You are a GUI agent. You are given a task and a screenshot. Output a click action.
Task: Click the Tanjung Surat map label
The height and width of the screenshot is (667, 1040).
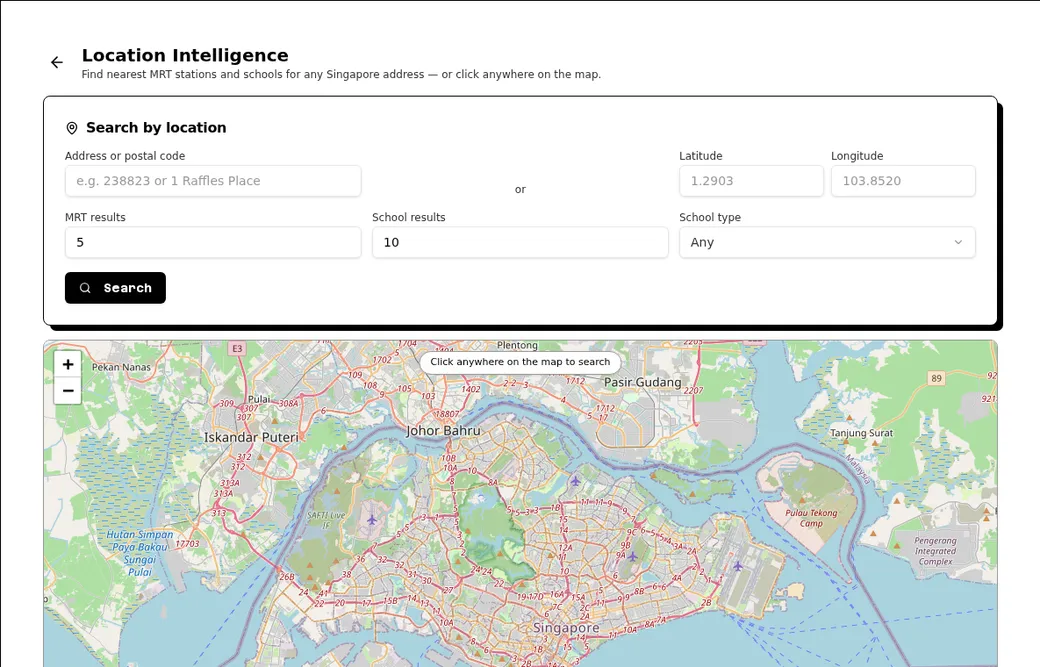(862, 433)
